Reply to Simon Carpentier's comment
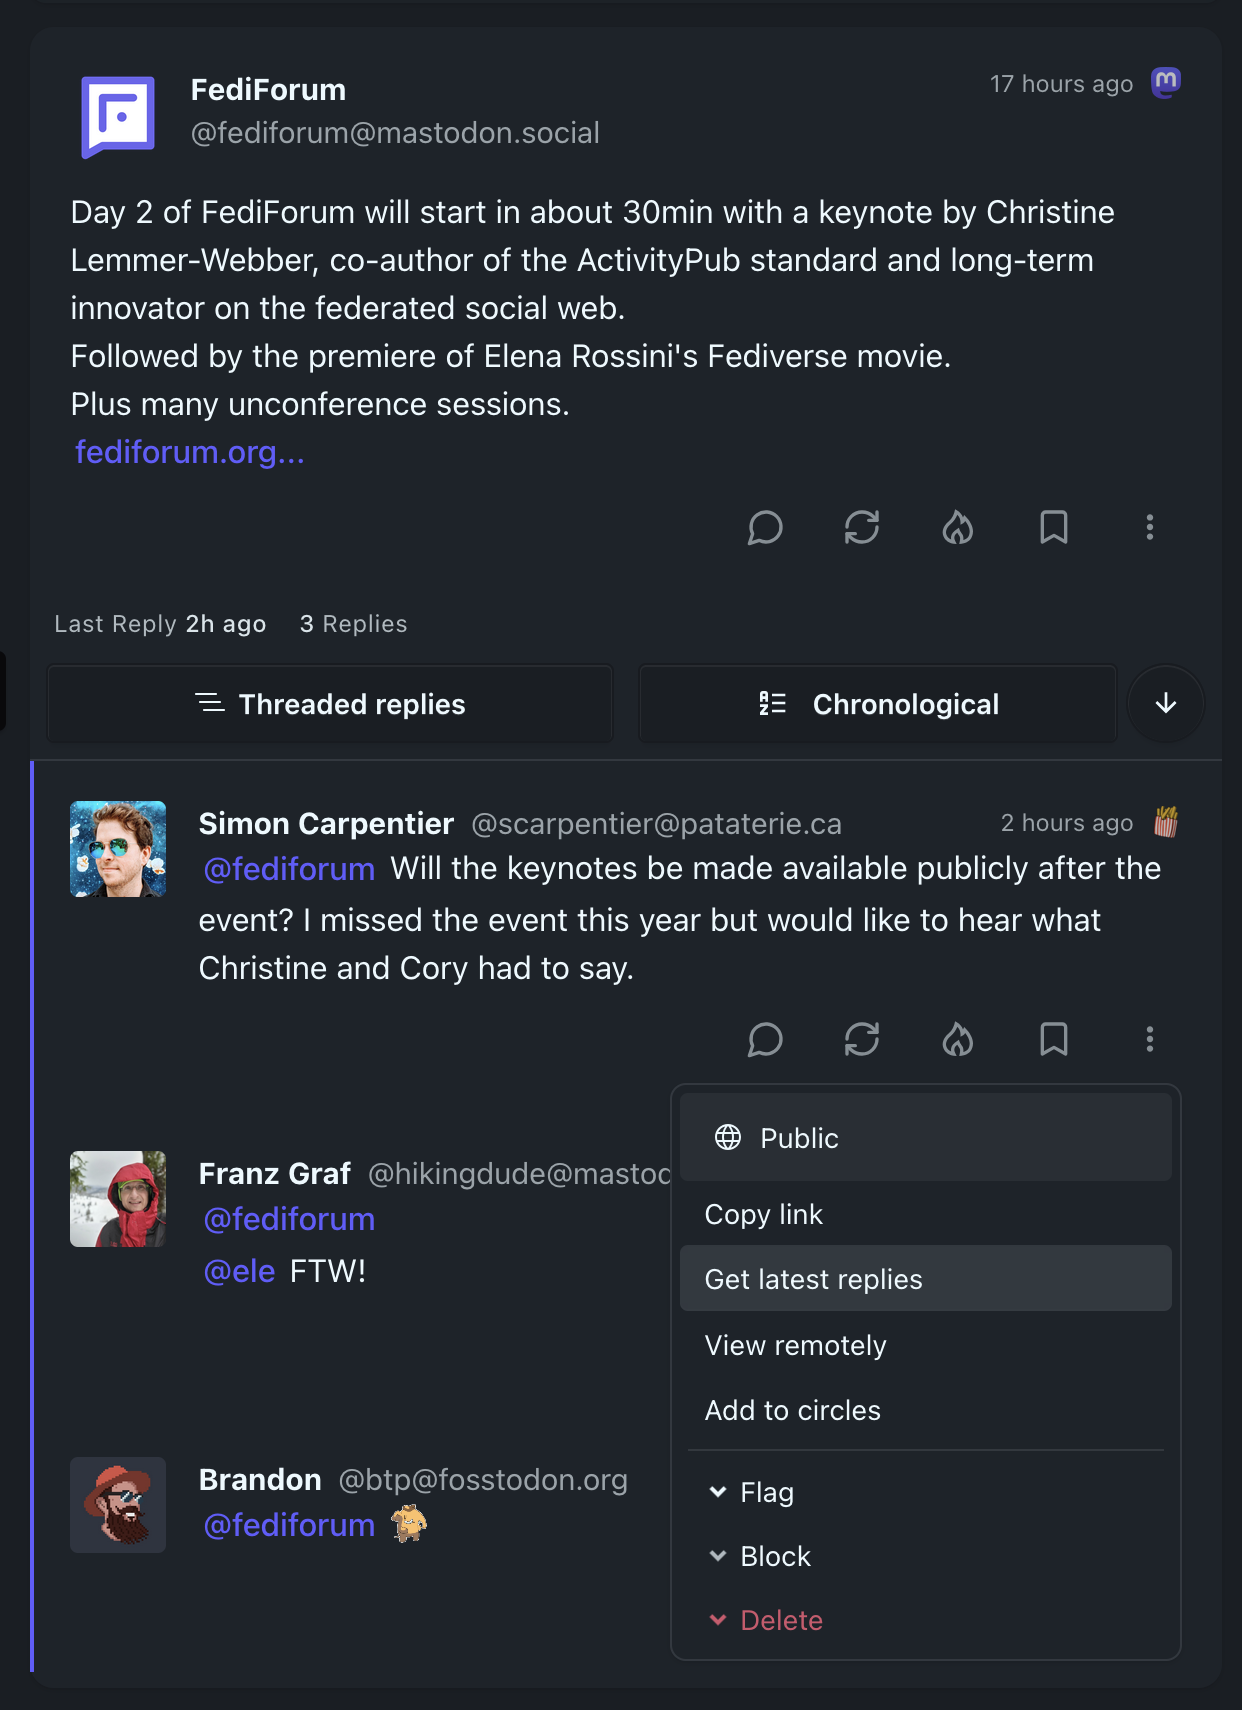This screenshot has height=1710, width=1242. click(x=765, y=1039)
